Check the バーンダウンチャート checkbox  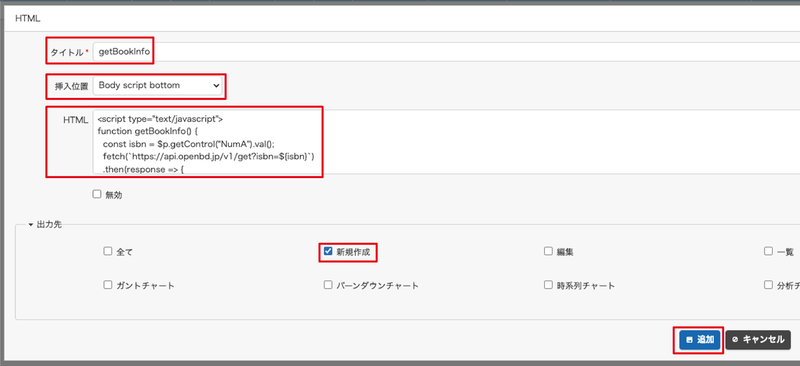tap(328, 285)
